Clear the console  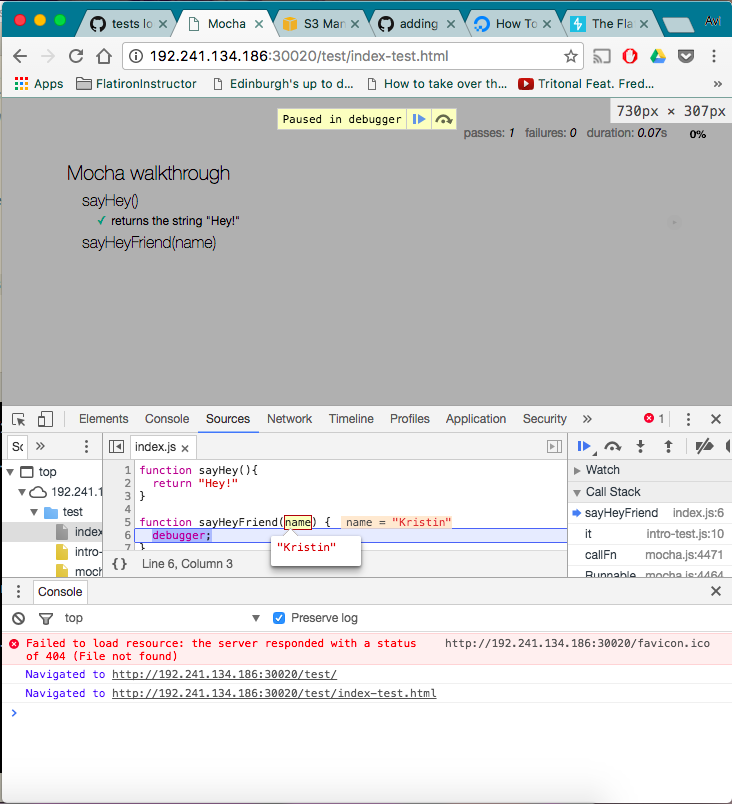[x=18, y=618]
